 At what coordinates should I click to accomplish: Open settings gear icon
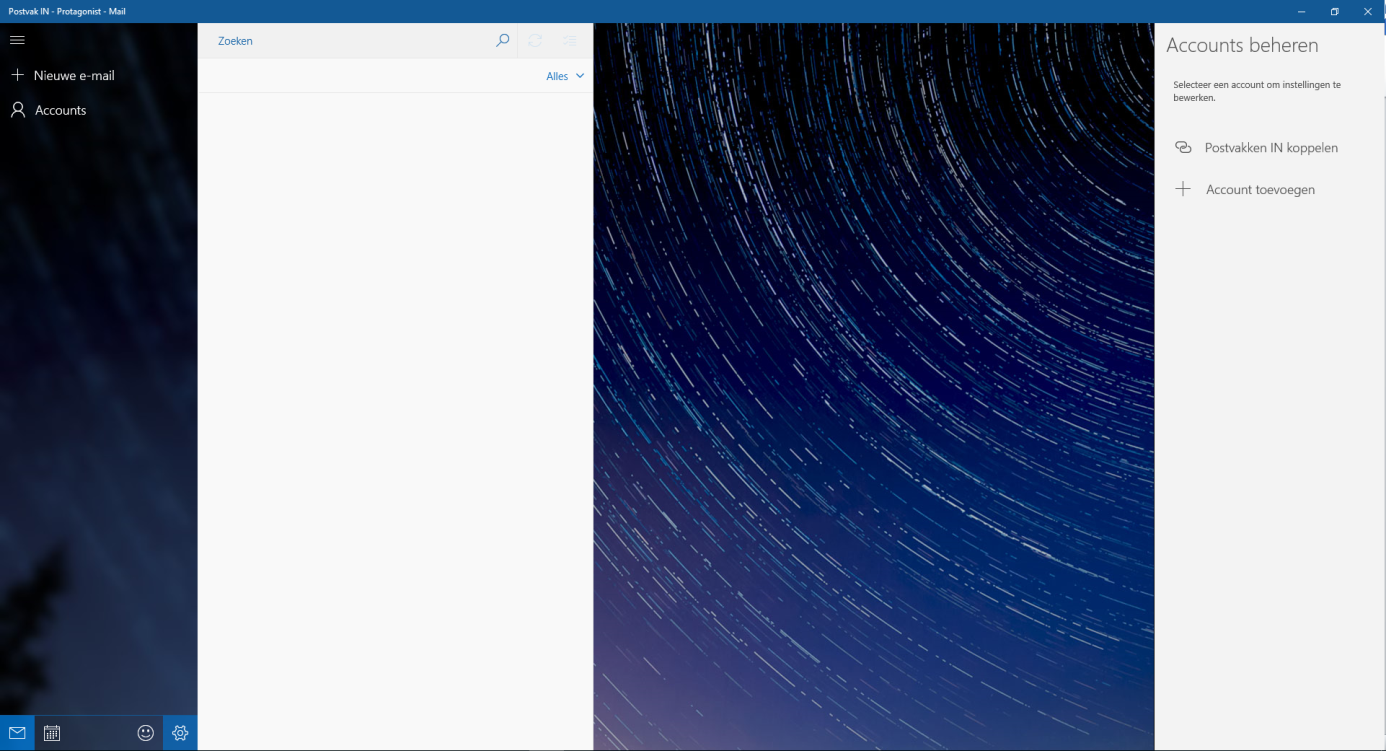pos(180,733)
